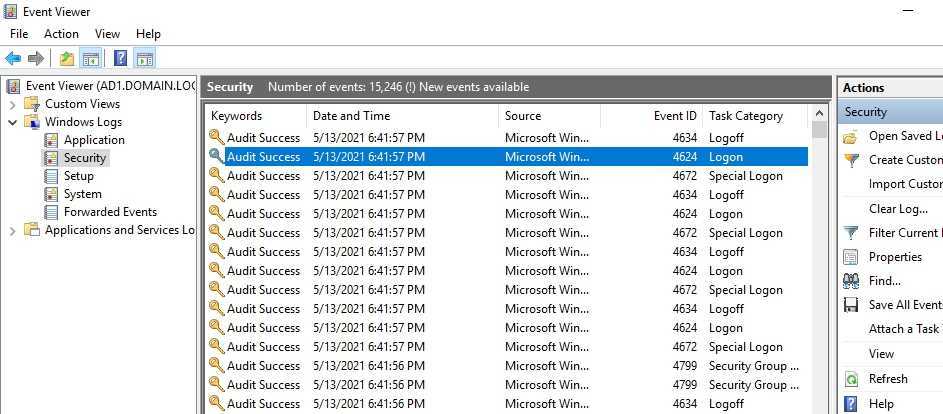Click the Forward arrow in toolbar
The image size is (943, 414).
click(x=36, y=59)
